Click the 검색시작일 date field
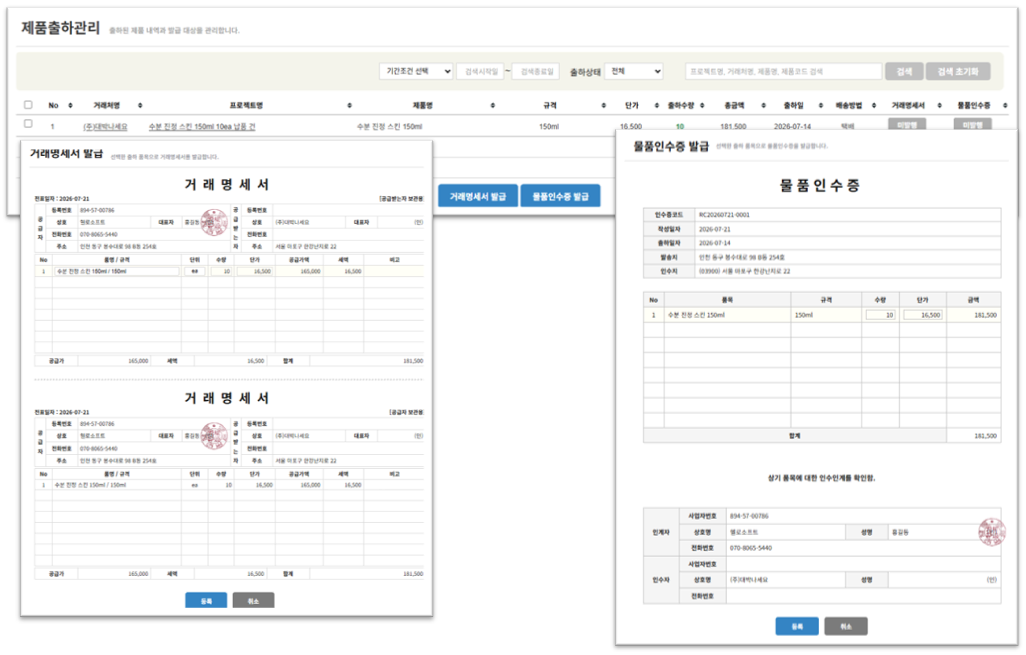 coord(480,71)
